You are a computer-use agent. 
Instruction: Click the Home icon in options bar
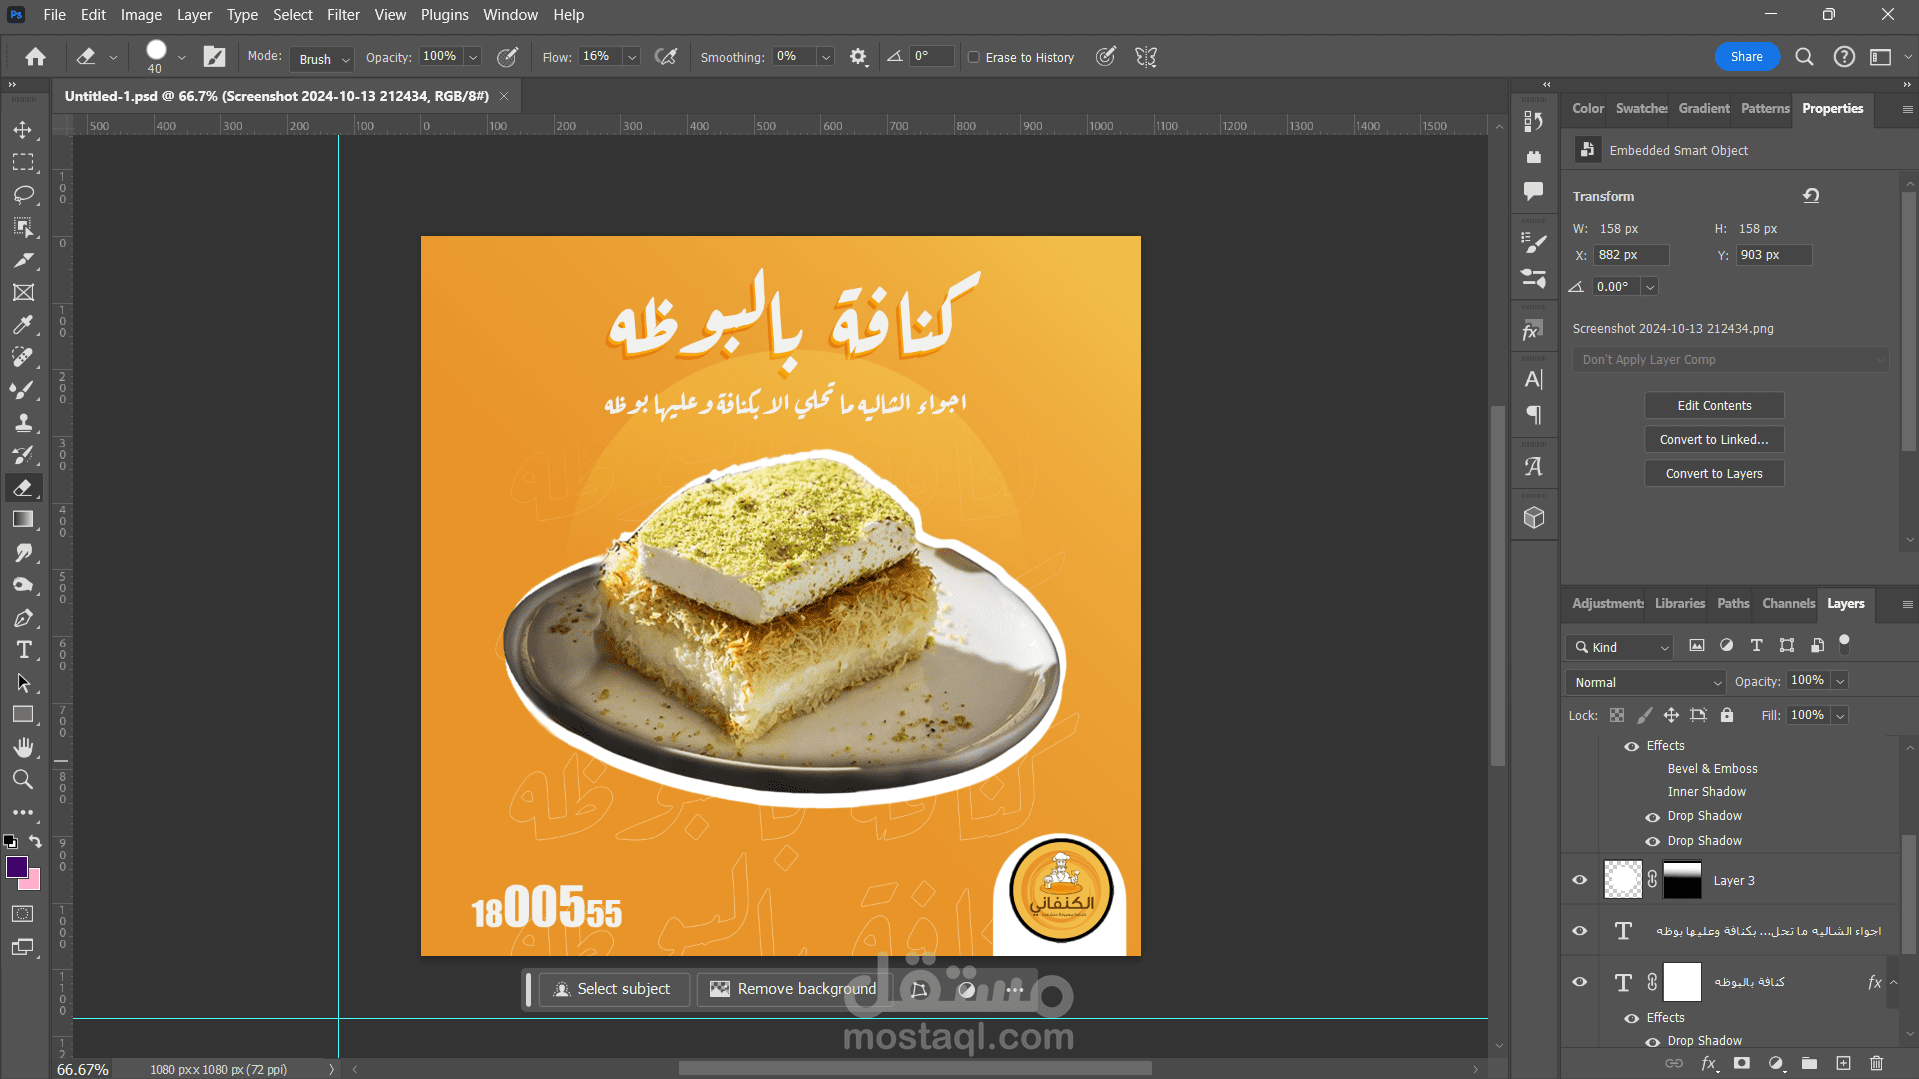pos(35,57)
